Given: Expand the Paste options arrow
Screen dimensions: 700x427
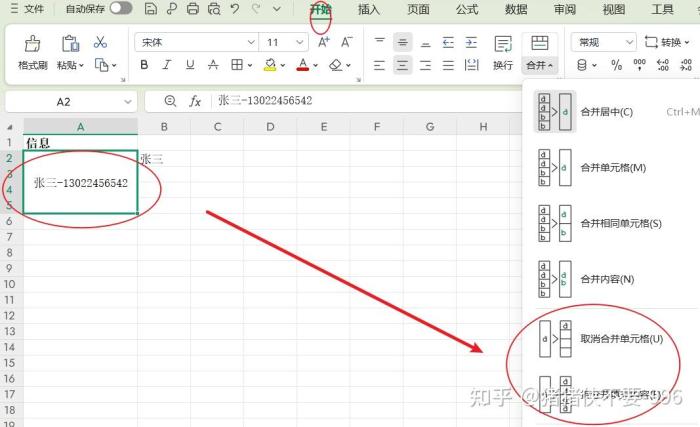Looking at the screenshot, I should (81, 66).
